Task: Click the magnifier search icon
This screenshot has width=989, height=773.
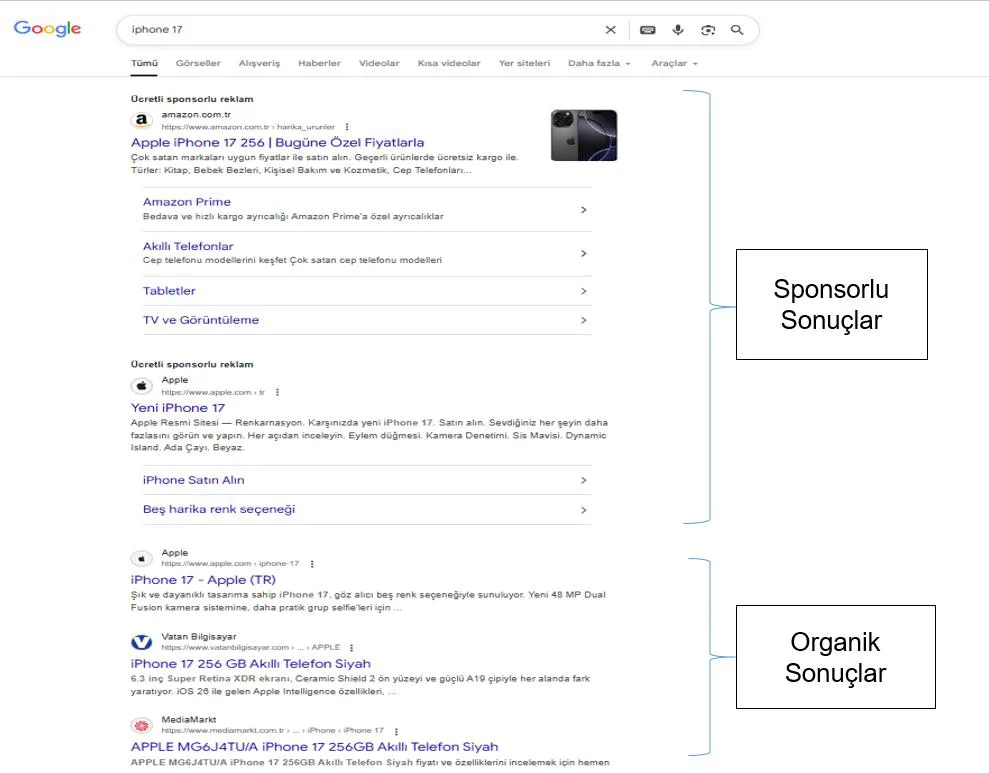Action: [x=737, y=30]
